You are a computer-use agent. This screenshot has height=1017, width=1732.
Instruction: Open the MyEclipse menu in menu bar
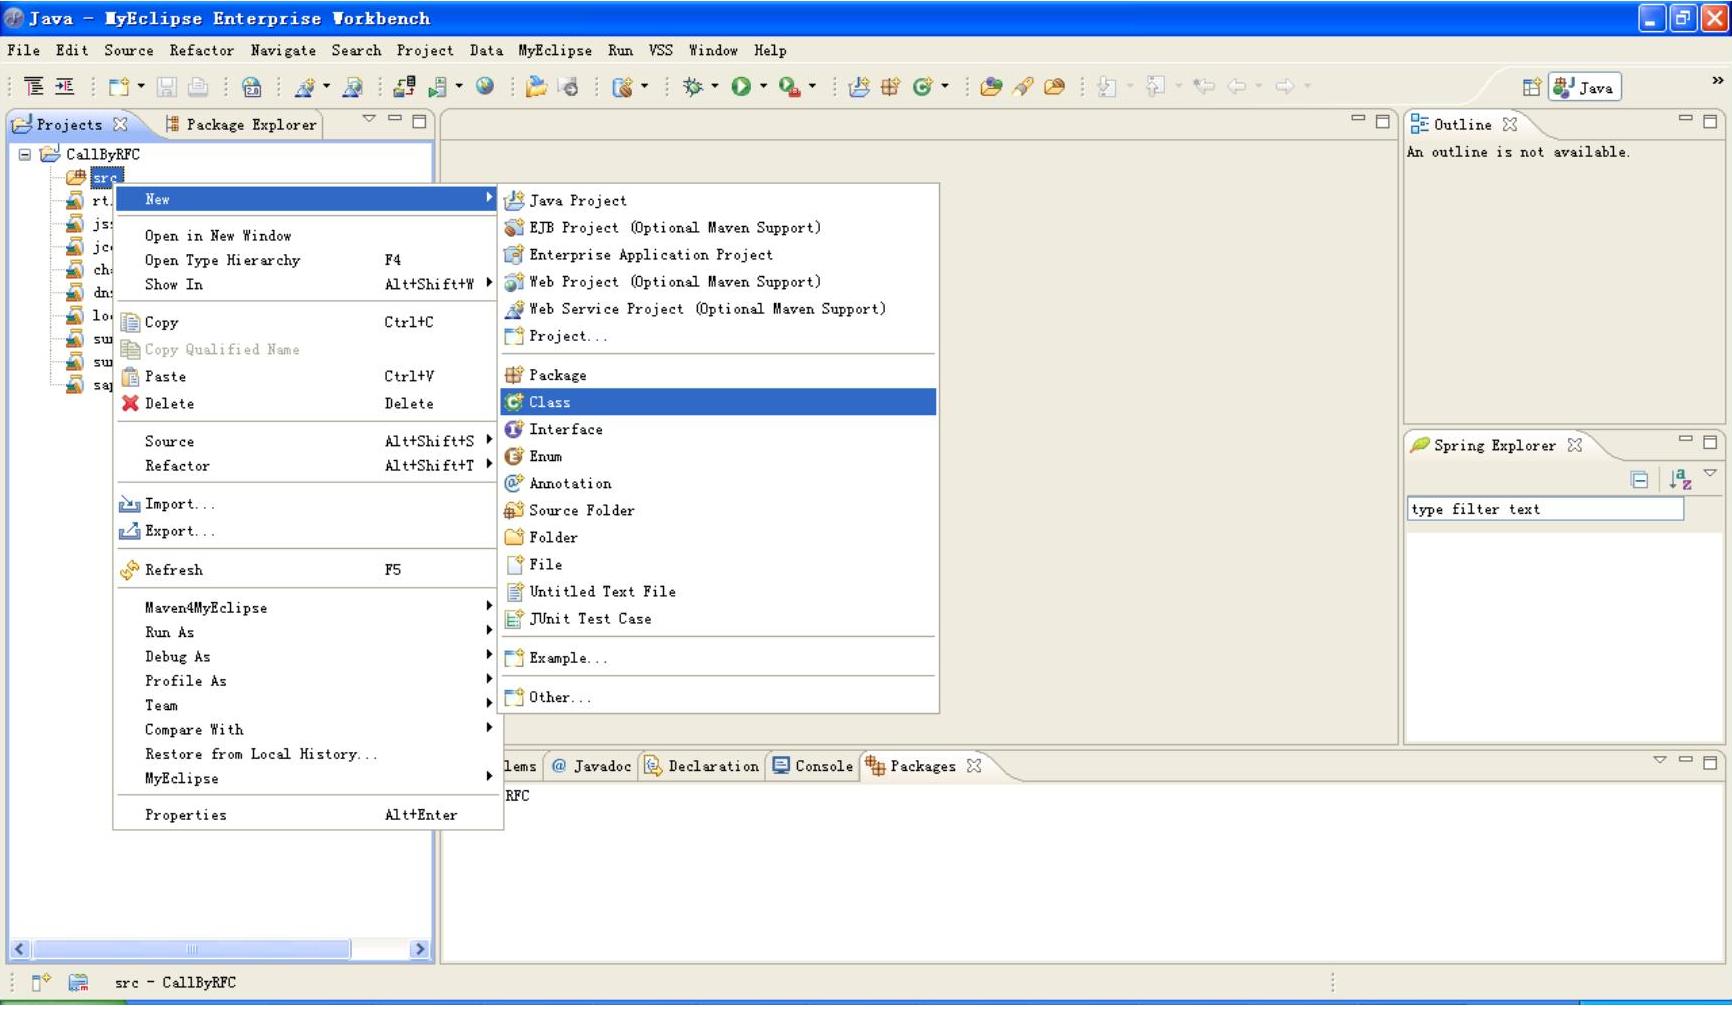[x=554, y=50]
